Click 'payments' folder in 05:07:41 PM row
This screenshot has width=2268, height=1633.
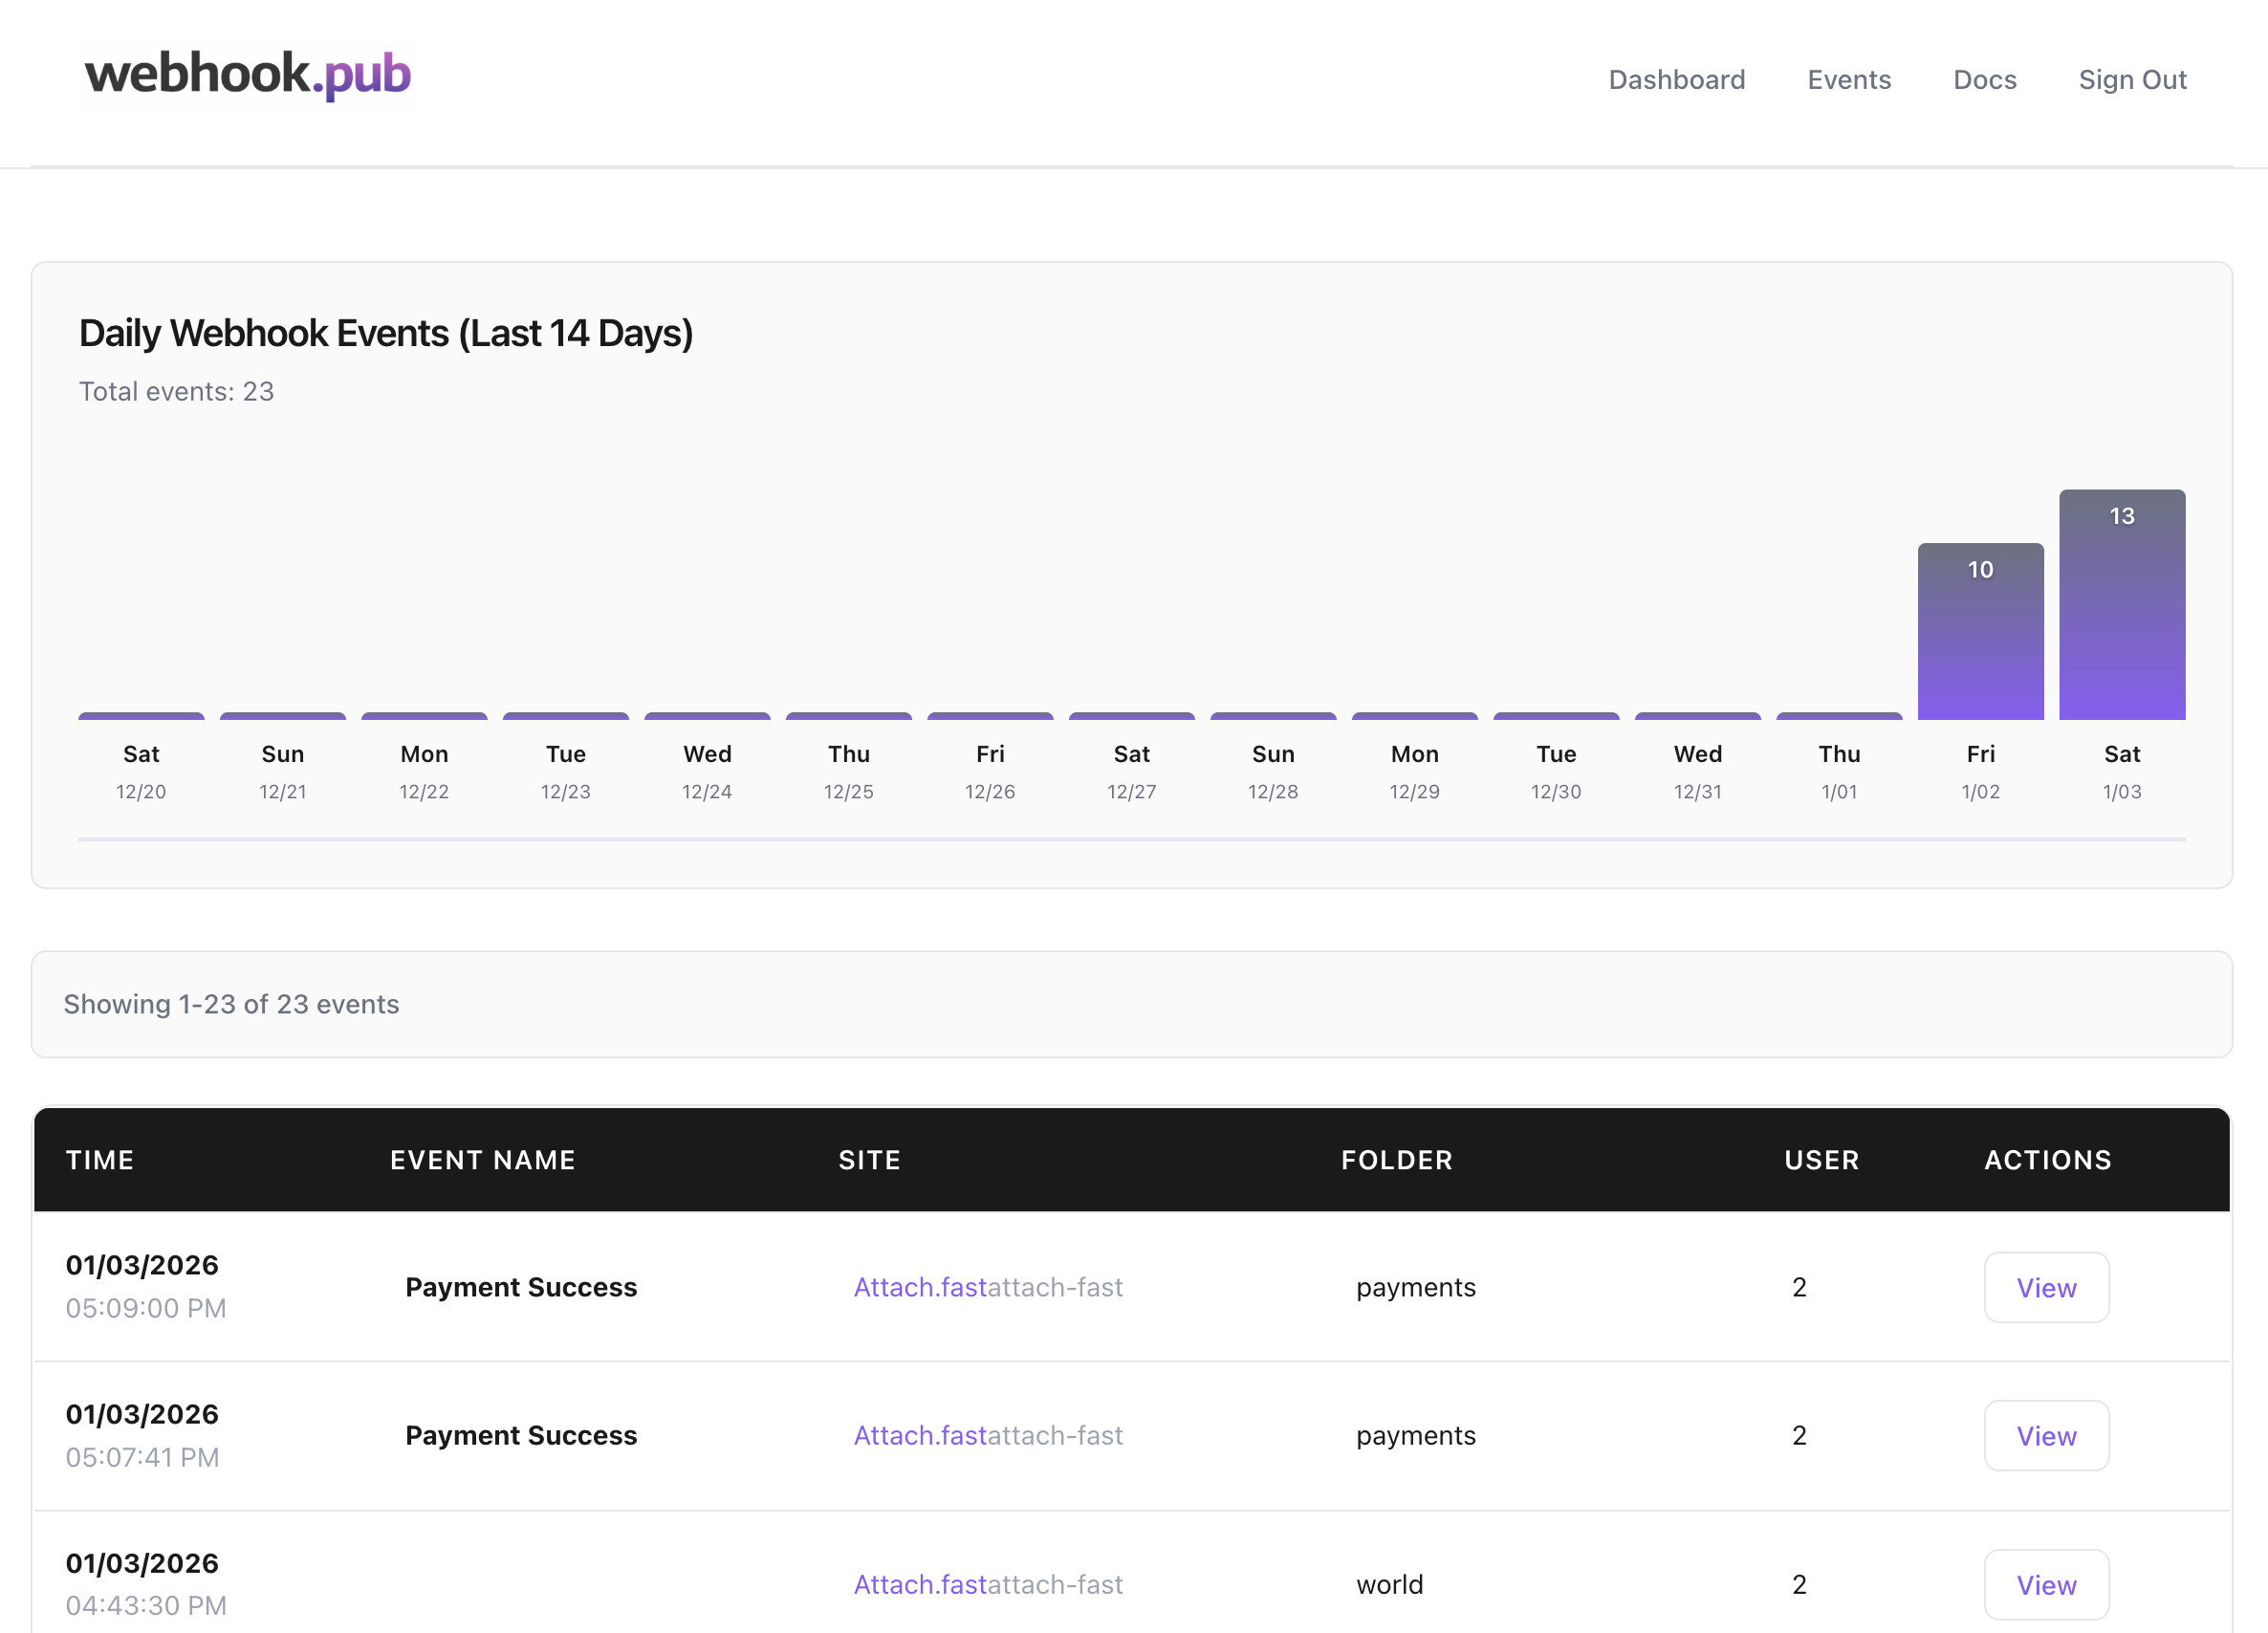pyautogui.click(x=1415, y=1435)
